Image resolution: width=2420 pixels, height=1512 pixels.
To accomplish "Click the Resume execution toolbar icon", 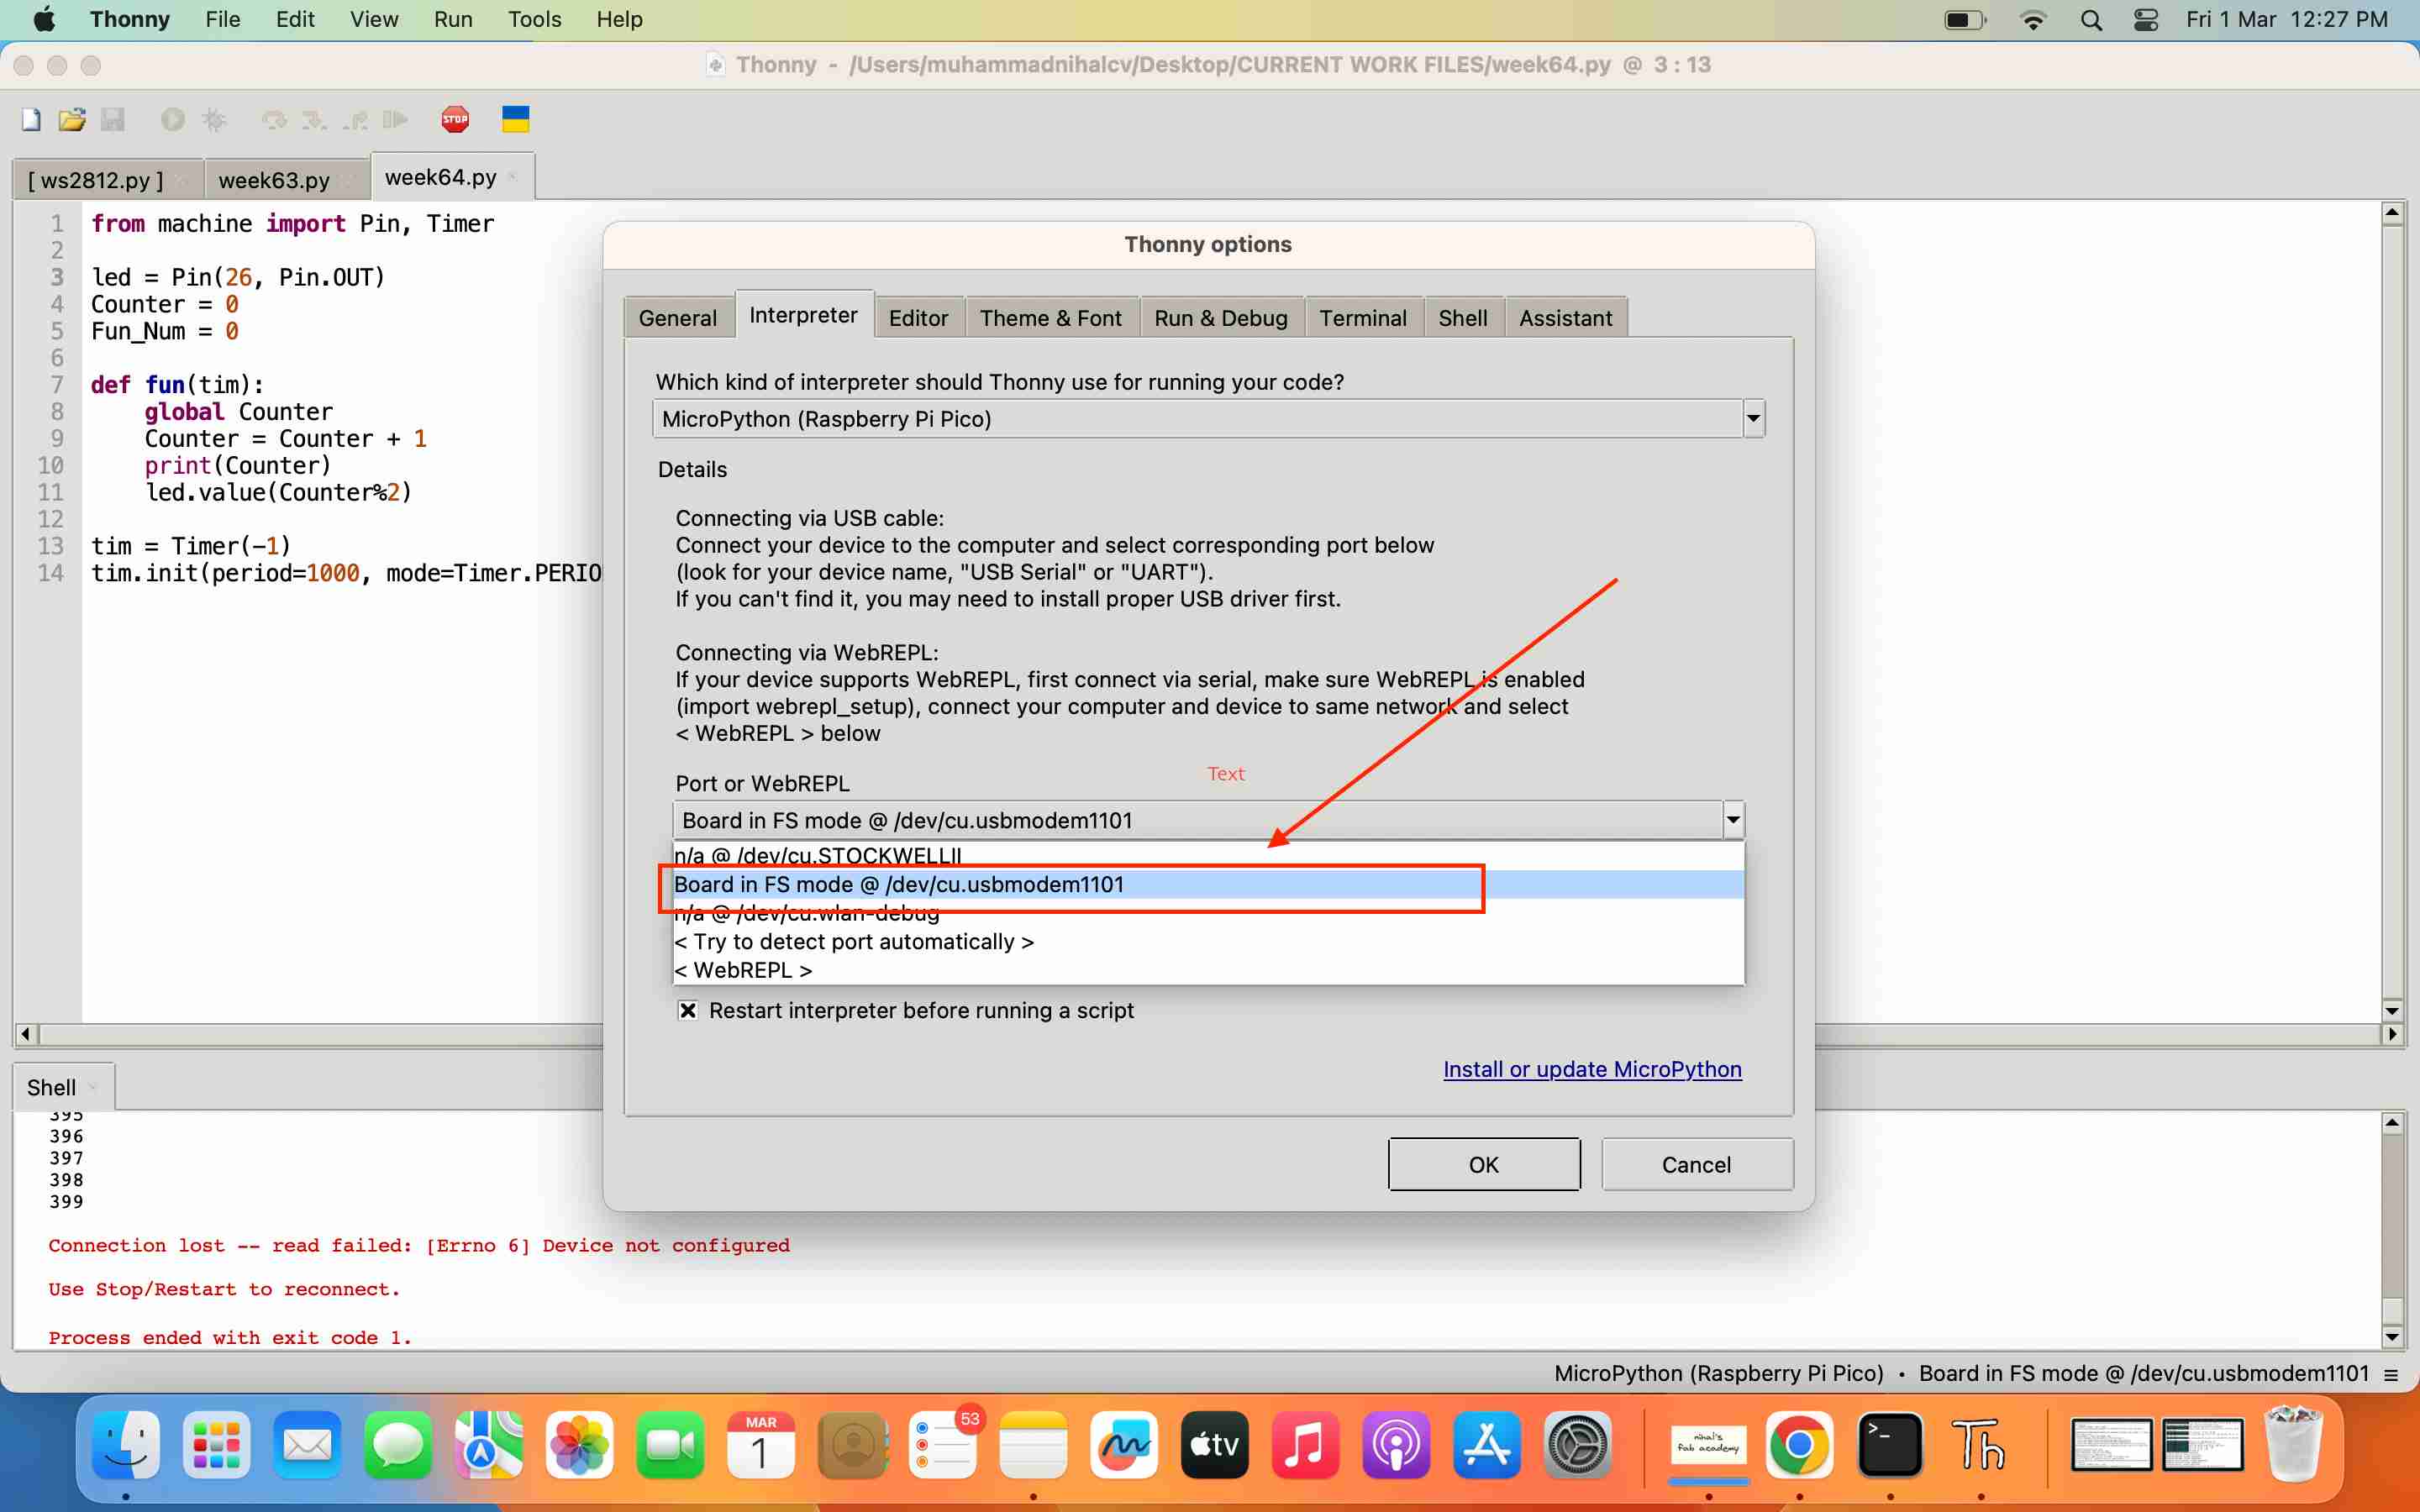I will tap(396, 120).
